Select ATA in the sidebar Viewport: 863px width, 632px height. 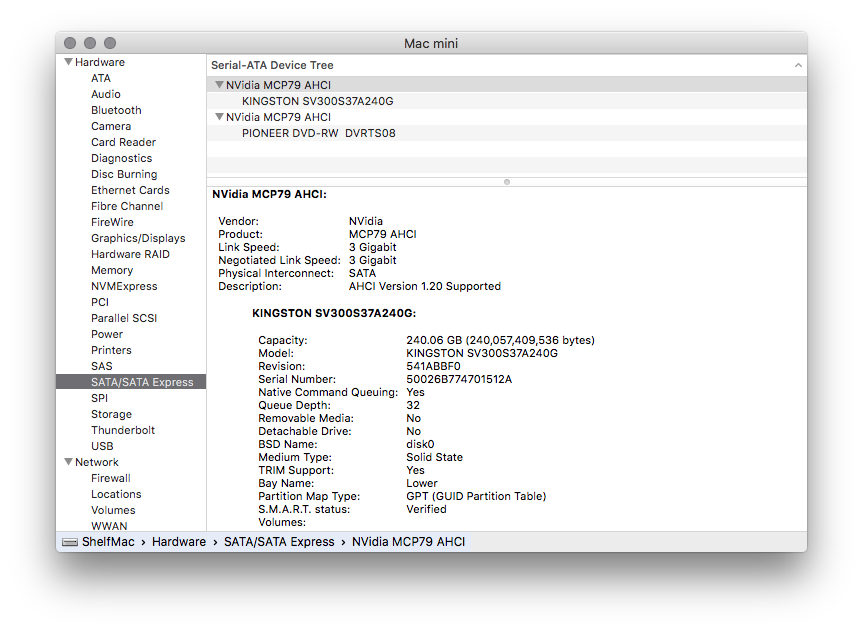(101, 78)
